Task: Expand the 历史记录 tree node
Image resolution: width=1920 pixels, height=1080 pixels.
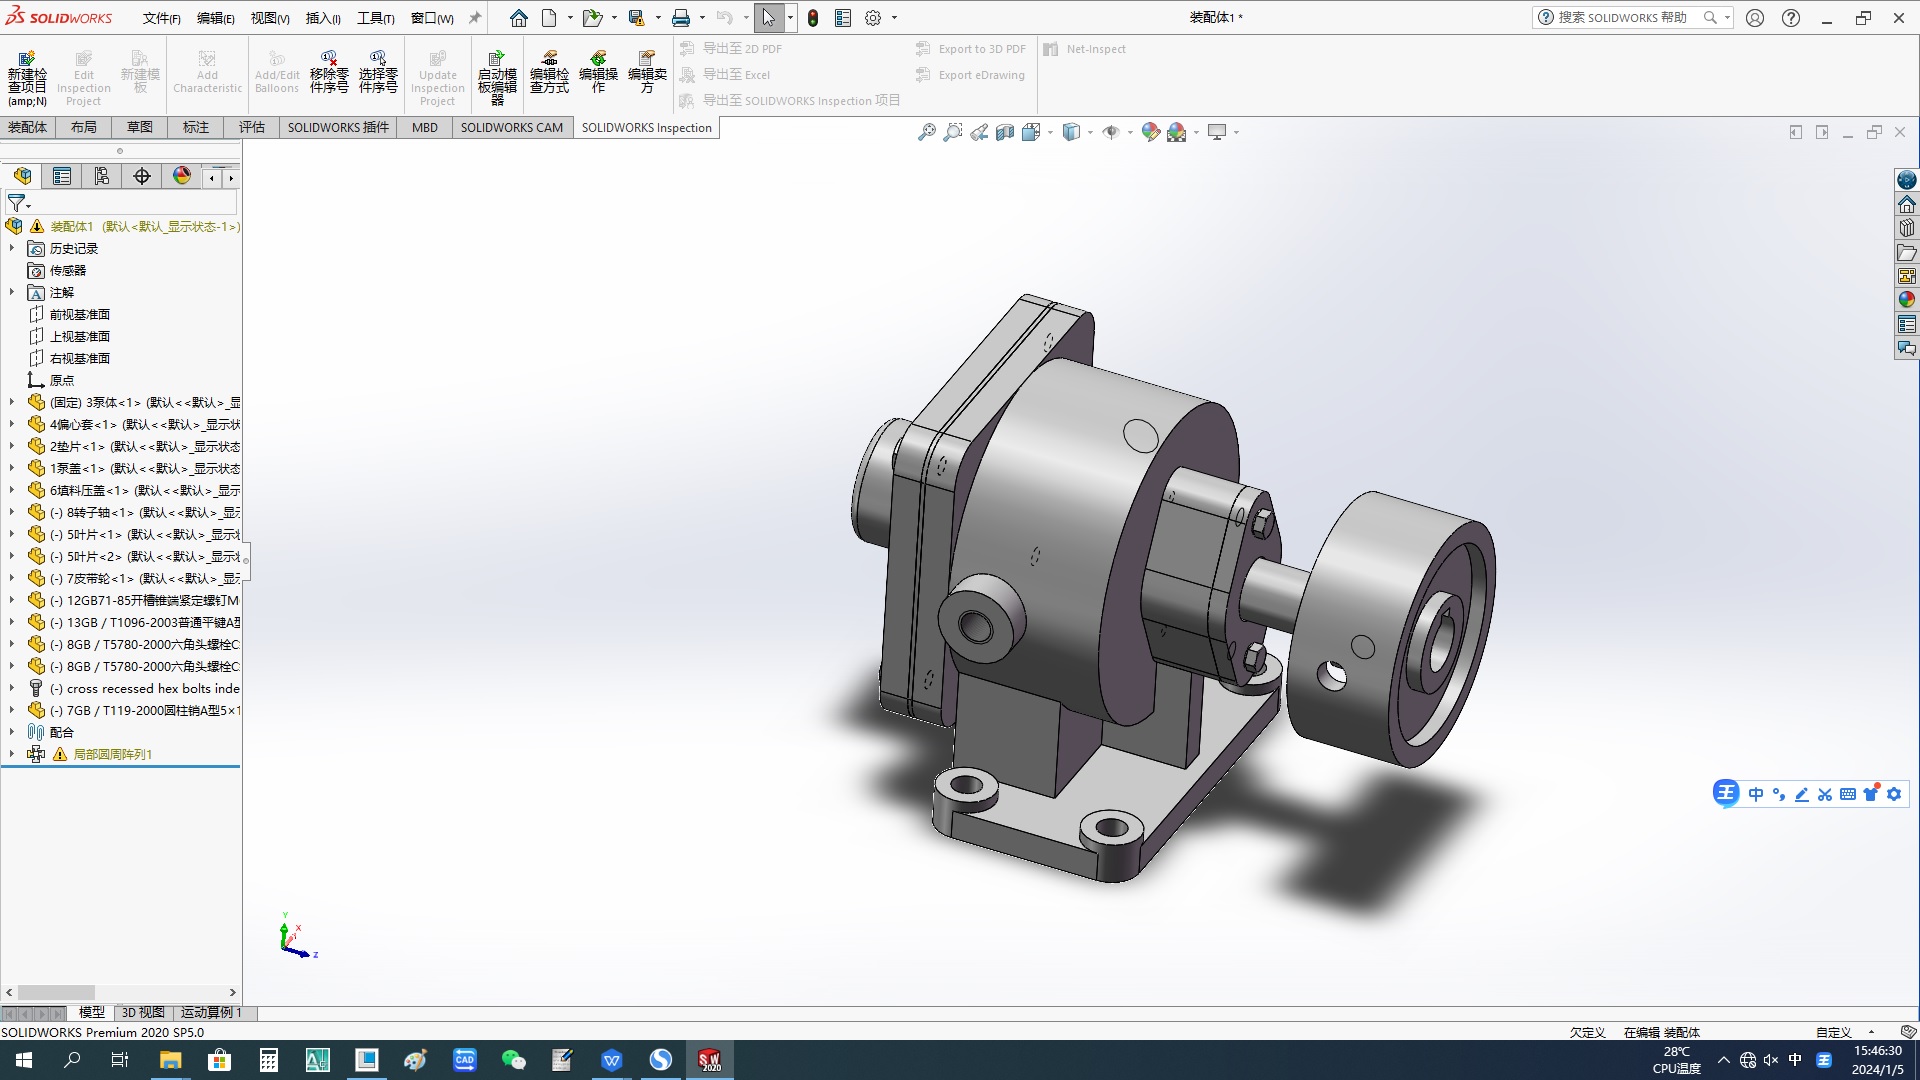Action: [x=12, y=248]
